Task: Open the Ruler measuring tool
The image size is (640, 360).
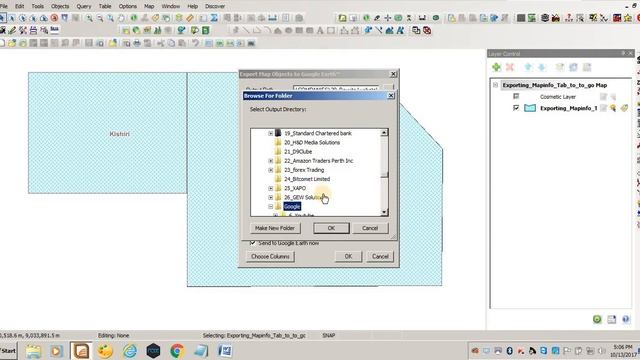Action: (190, 18)
